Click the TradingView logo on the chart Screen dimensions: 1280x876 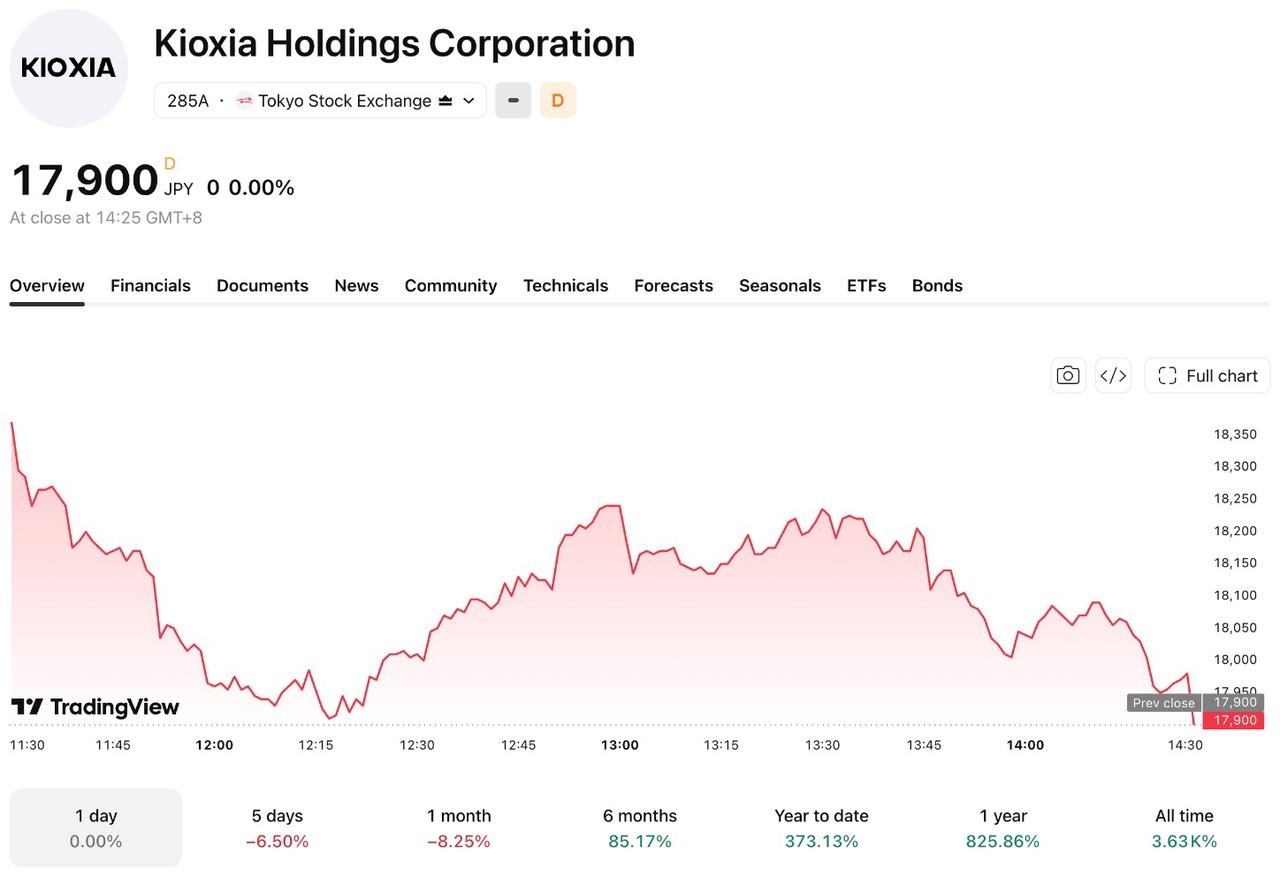(x=95, y=707)
